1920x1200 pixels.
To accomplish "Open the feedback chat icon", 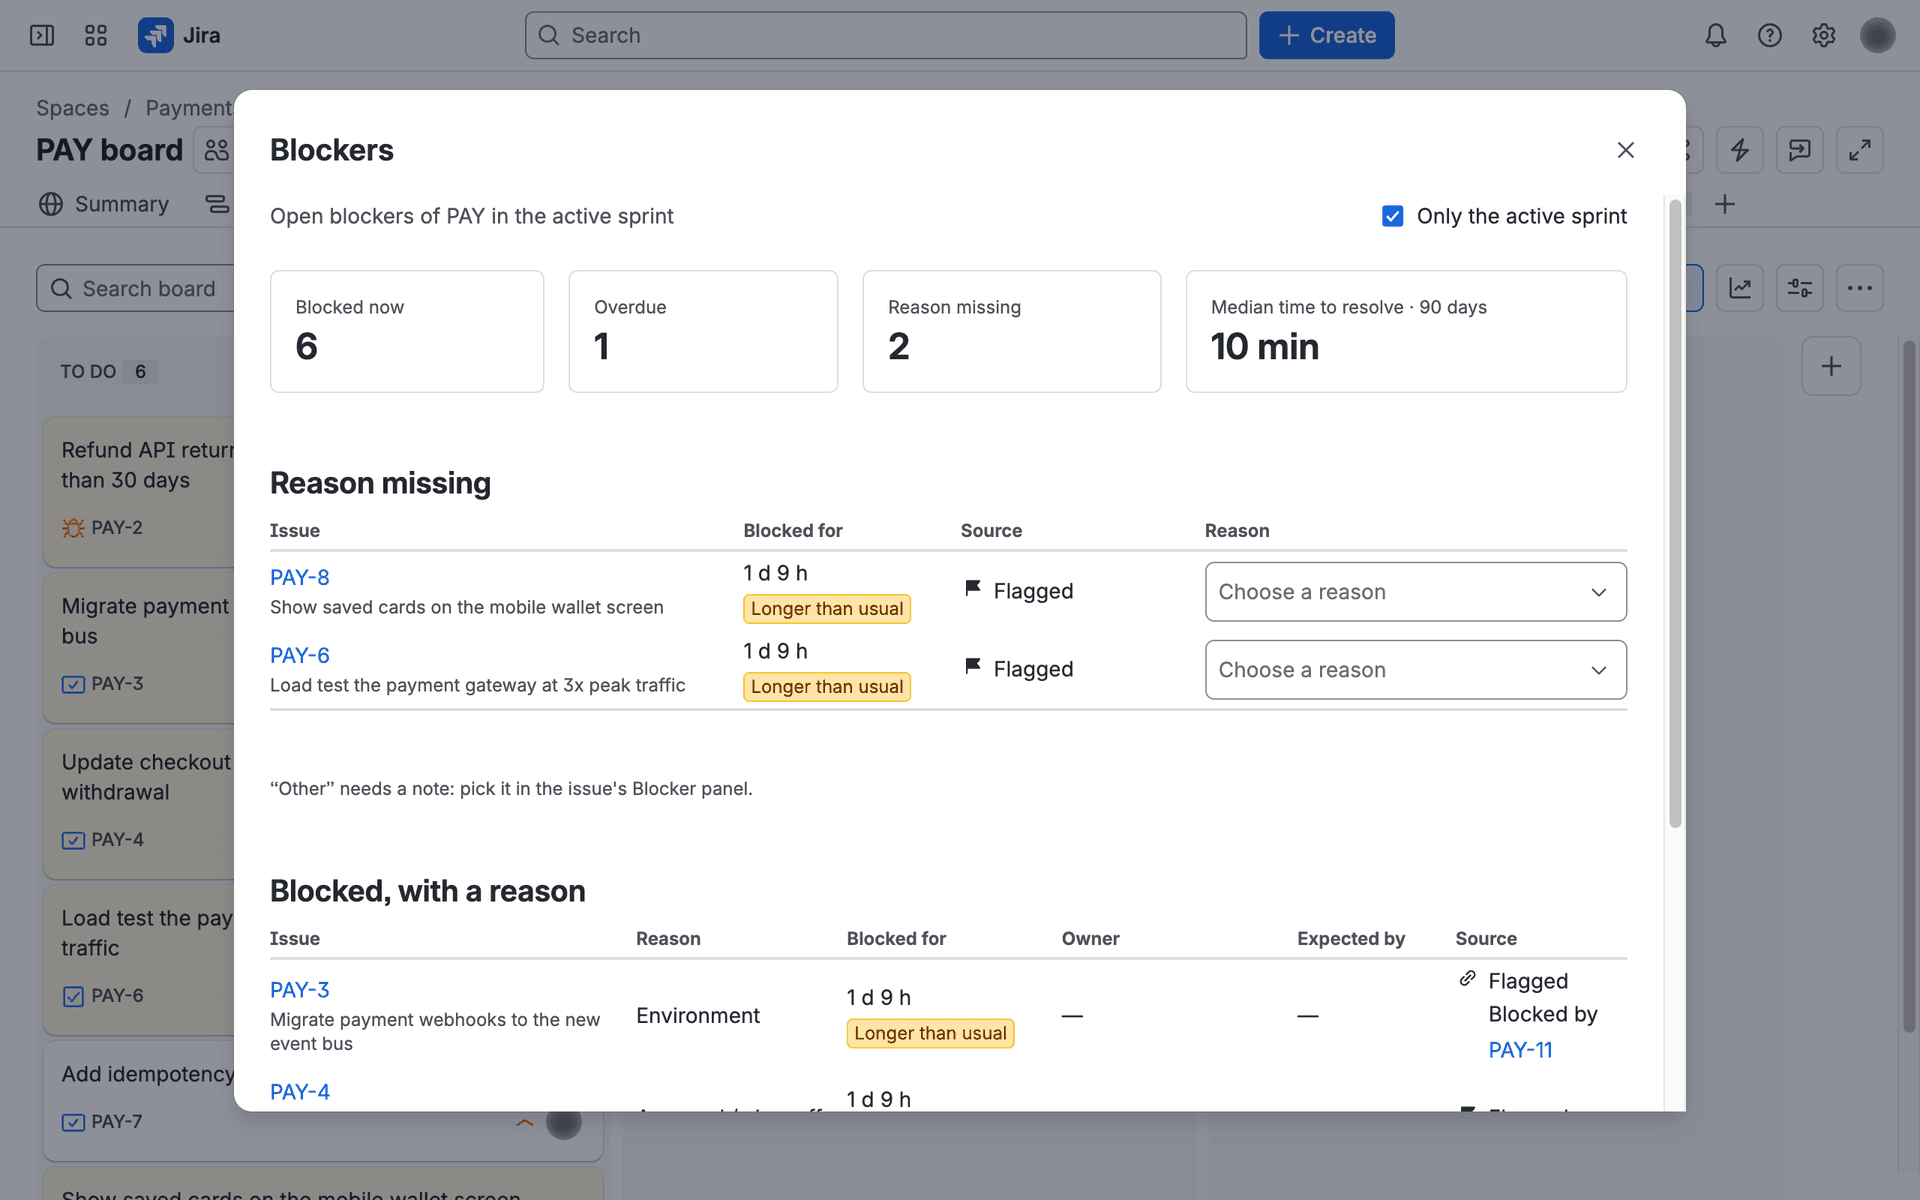I will 1800,150.
